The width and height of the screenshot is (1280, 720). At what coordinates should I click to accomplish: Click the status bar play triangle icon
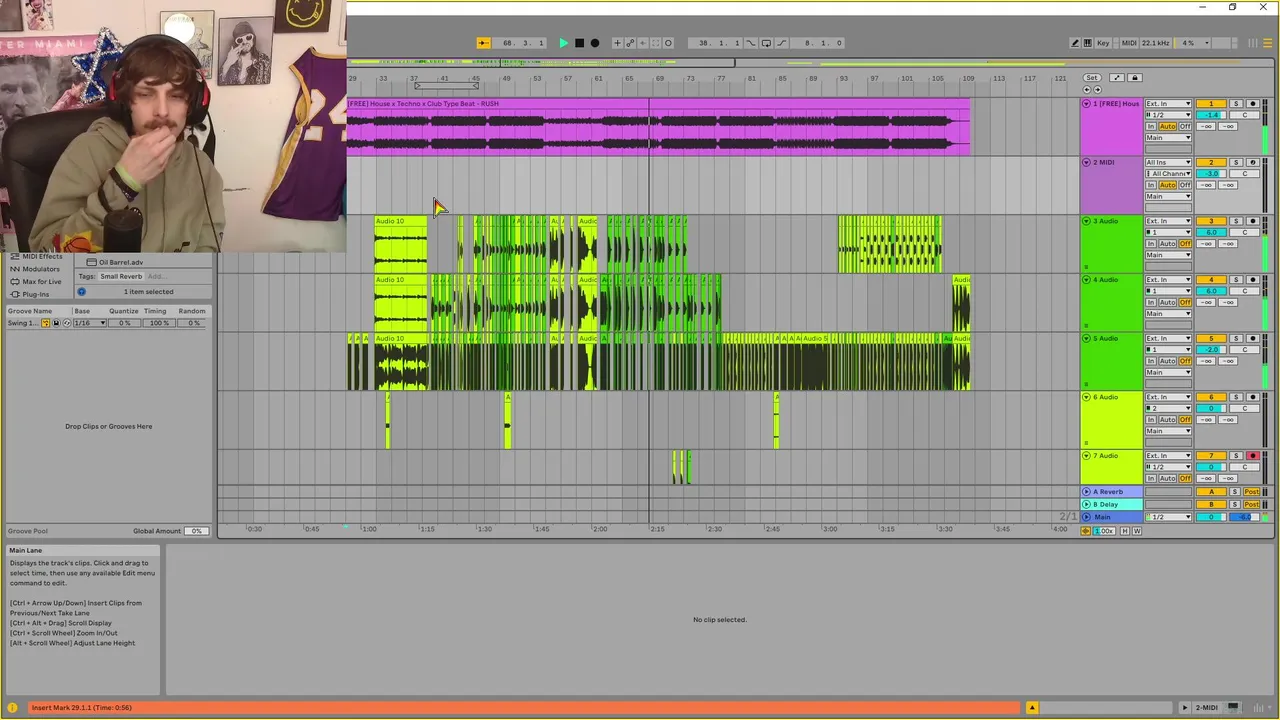click(1185, 708)
